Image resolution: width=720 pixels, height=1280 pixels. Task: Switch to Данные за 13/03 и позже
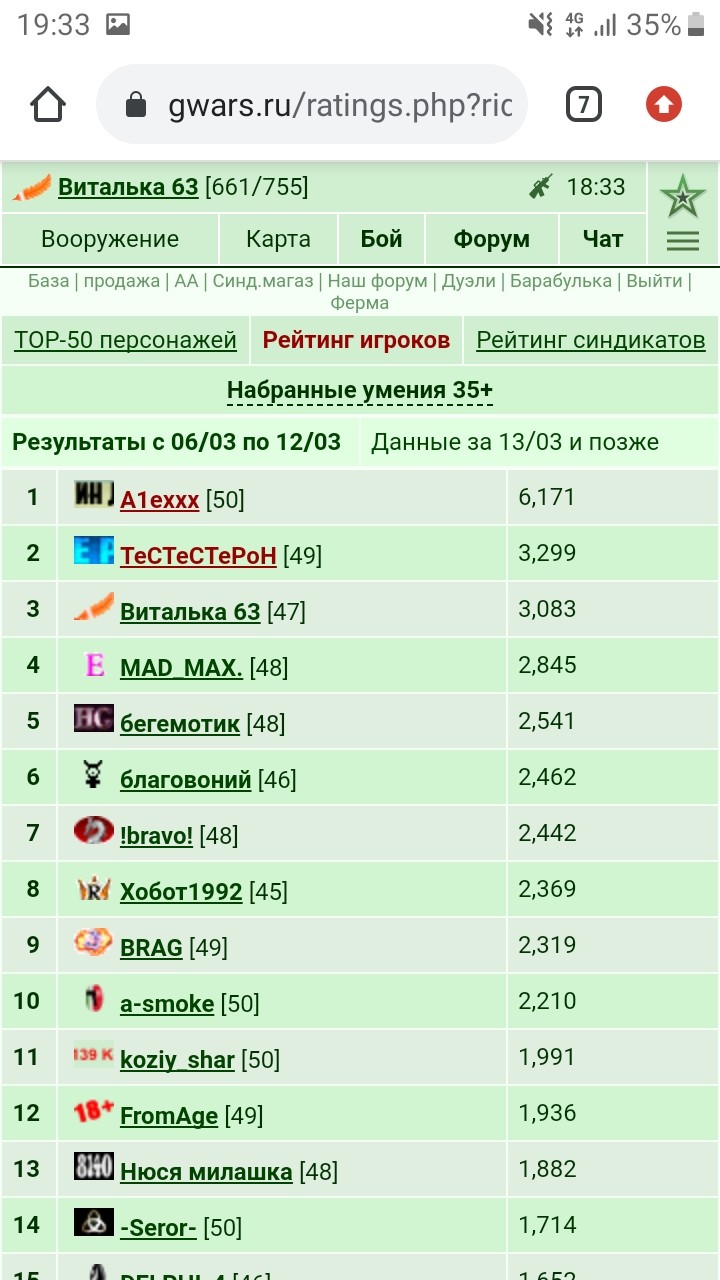[x=515, y=442]
